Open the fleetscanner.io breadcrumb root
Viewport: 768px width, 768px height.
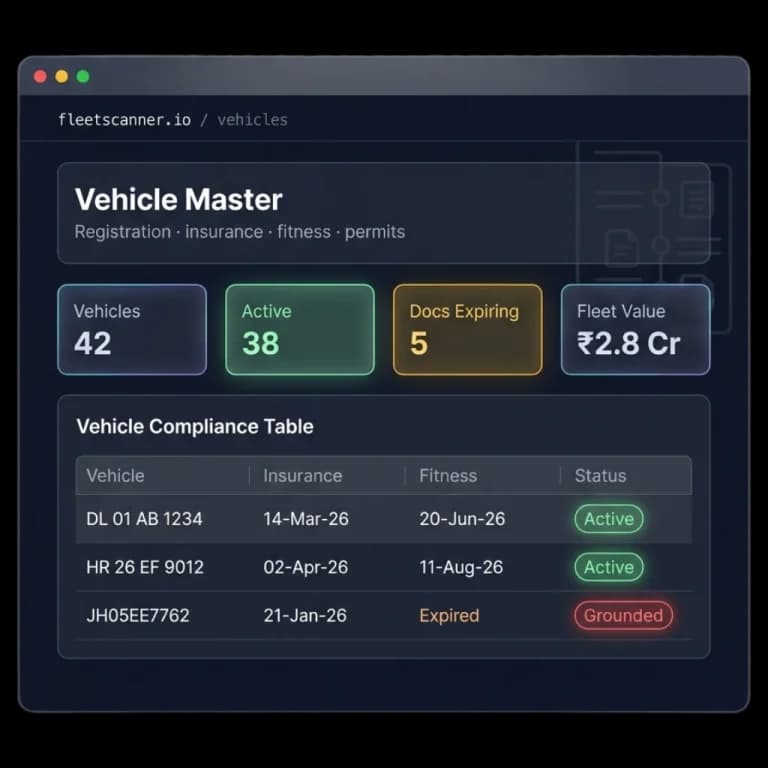124,120
